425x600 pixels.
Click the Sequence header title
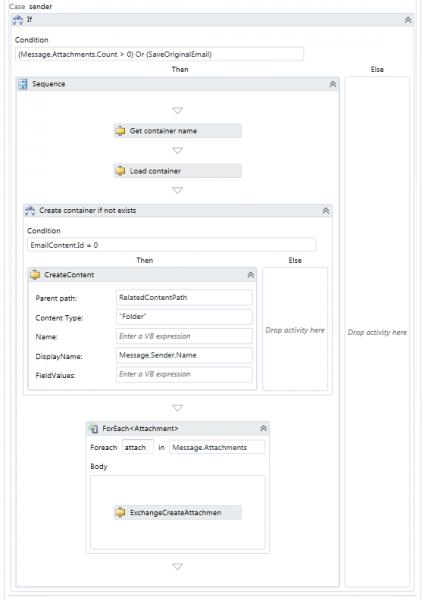pos(49,84)
